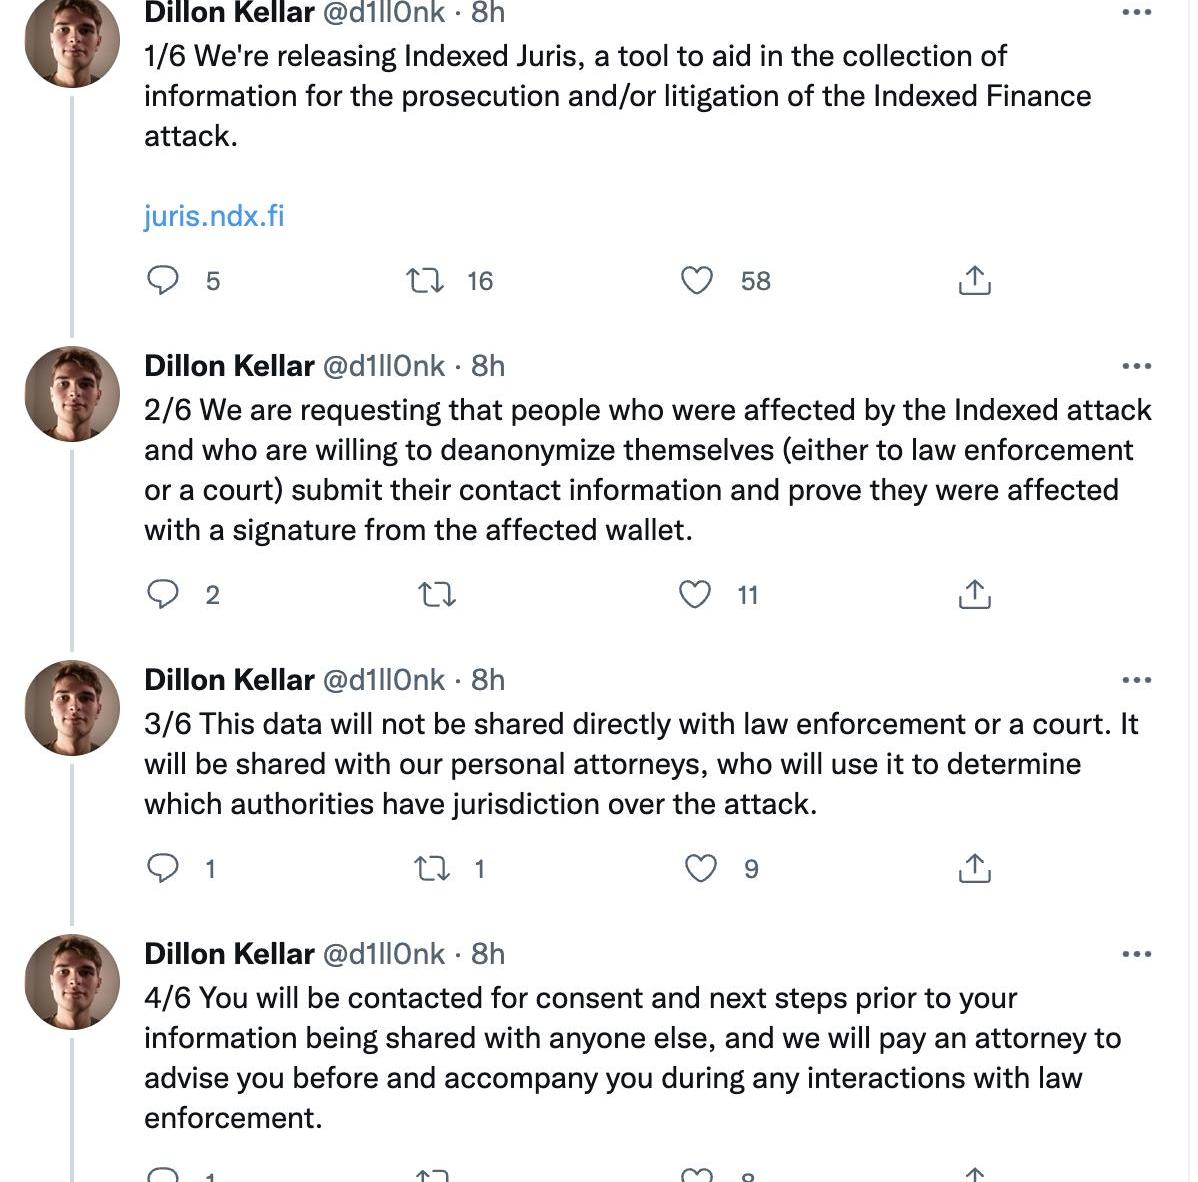The width and height of the screenshot is (1198, 1182).
Task: Retweet the 2/6 tweet about affected wallets
Action: pos(436,596)
